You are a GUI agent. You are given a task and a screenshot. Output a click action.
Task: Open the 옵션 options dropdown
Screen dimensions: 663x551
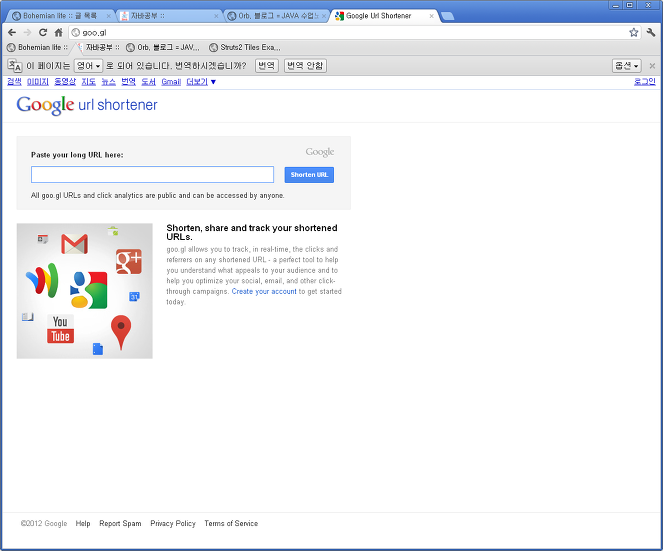(627, 66)
